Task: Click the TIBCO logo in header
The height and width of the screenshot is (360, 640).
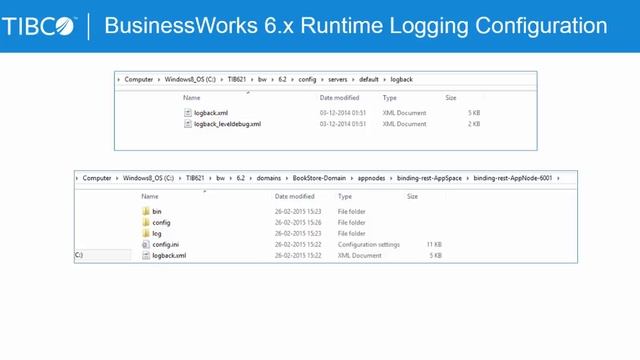Action: (39, 26)
